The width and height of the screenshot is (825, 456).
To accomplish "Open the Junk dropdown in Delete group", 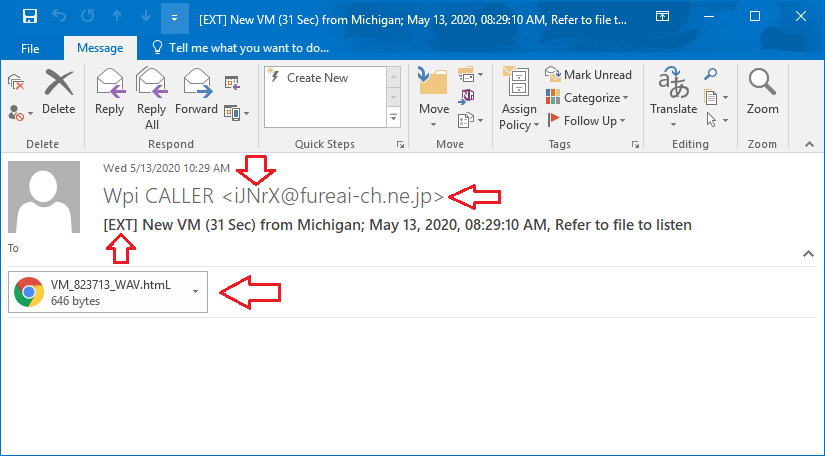I will tap(21, 113).
